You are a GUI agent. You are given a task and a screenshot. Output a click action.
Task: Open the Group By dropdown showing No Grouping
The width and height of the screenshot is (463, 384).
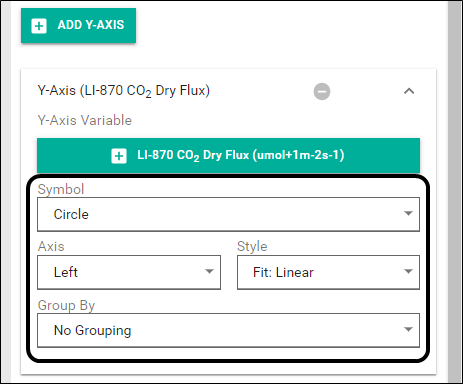click(228, 330)
